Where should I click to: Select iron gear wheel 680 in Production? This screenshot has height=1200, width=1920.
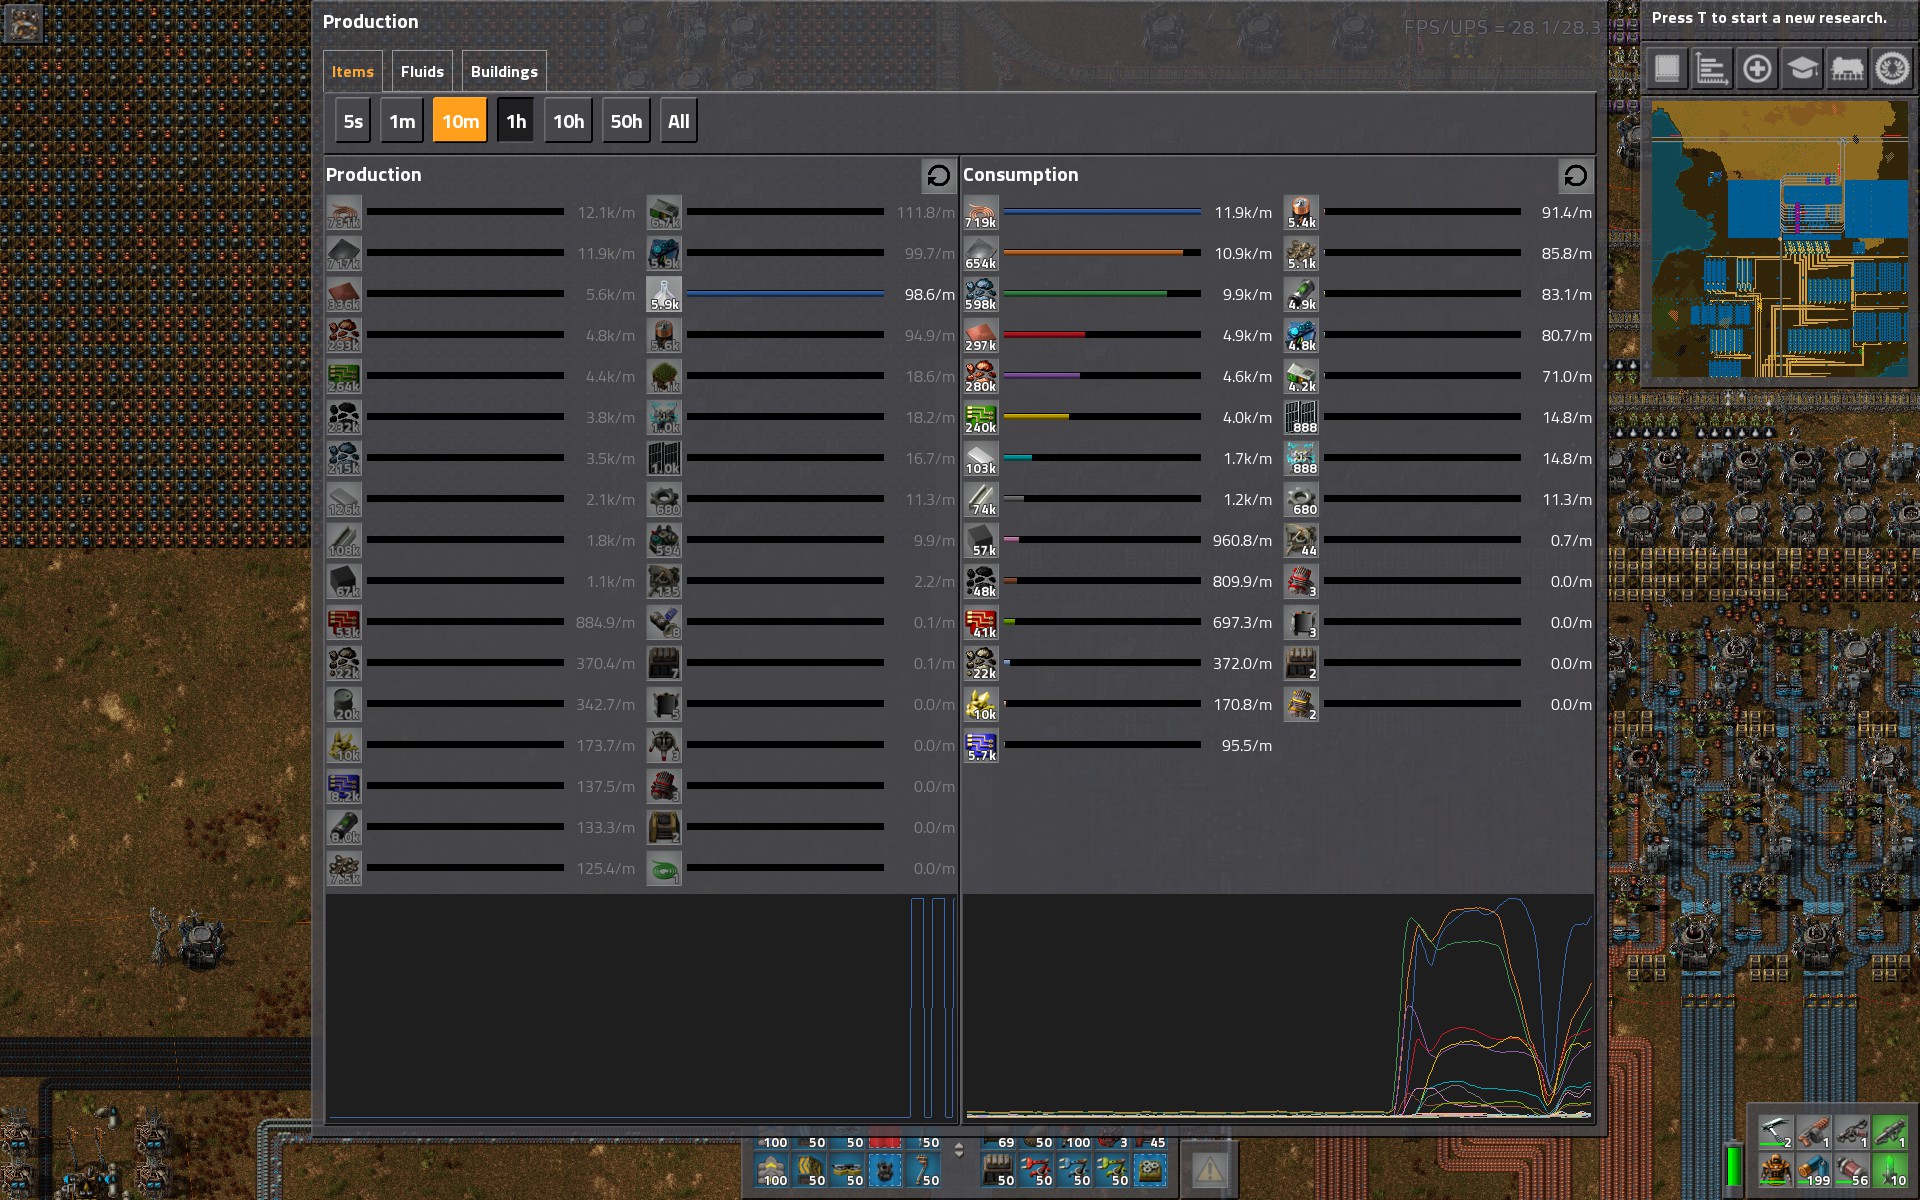(x=664, y=500)
